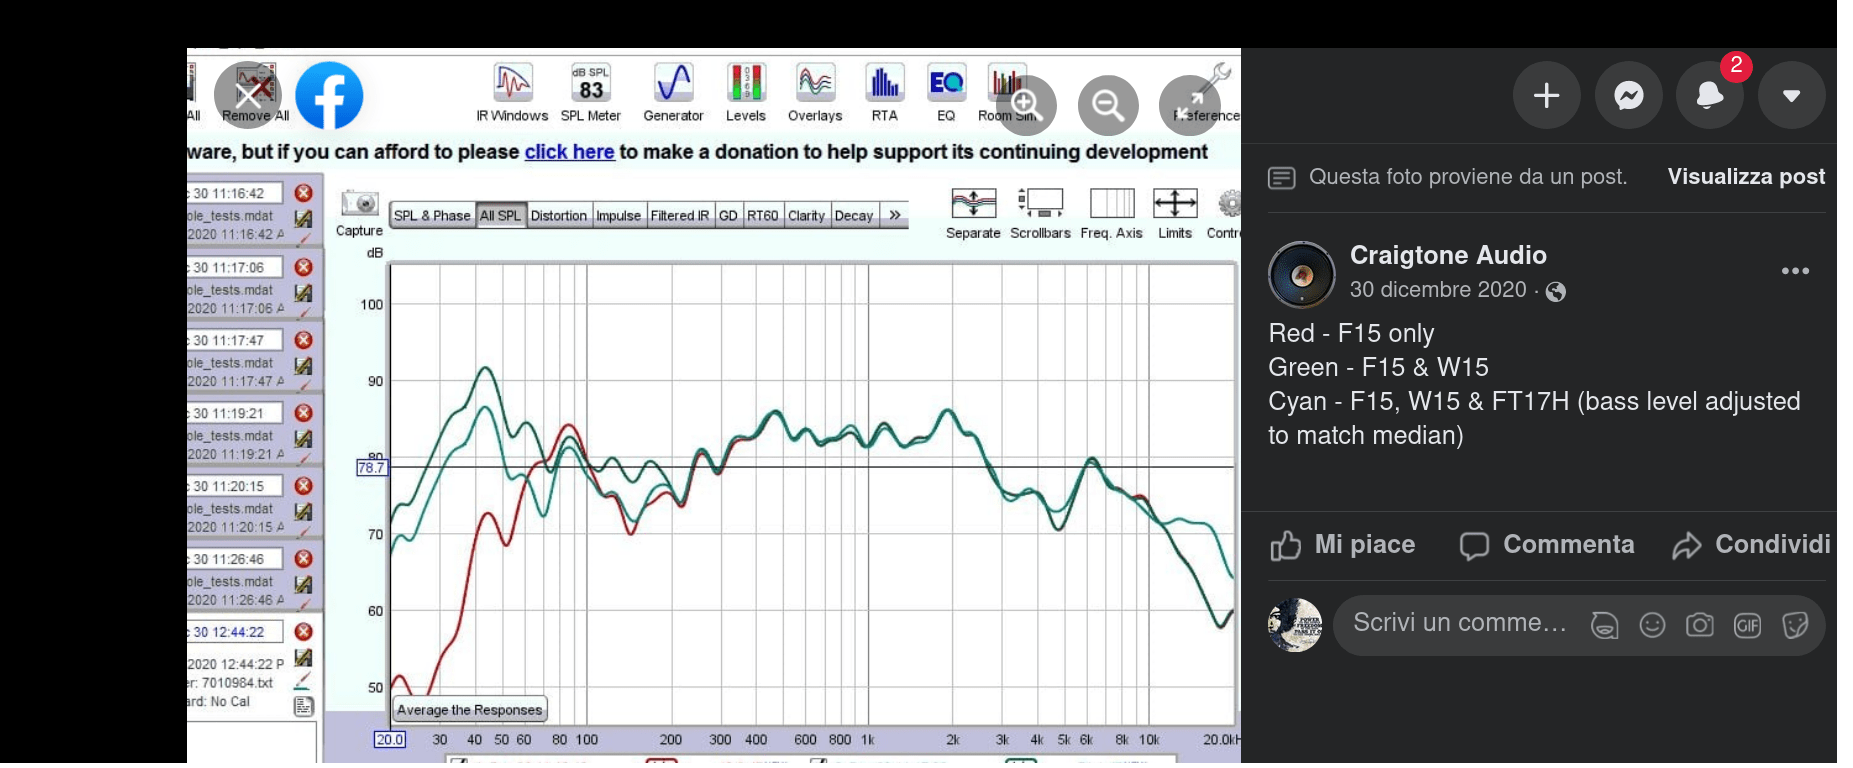This screenshot has width=1853, height=768.
Task: Remove the 11:16:42 measurement
Action: click(x=304, y=193)
